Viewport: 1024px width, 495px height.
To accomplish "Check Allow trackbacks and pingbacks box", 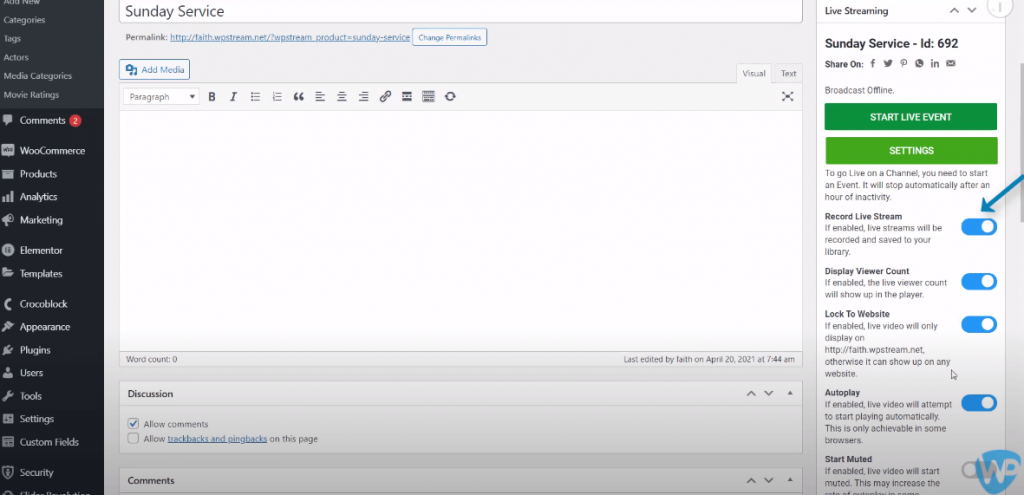I will click(134, 438).
